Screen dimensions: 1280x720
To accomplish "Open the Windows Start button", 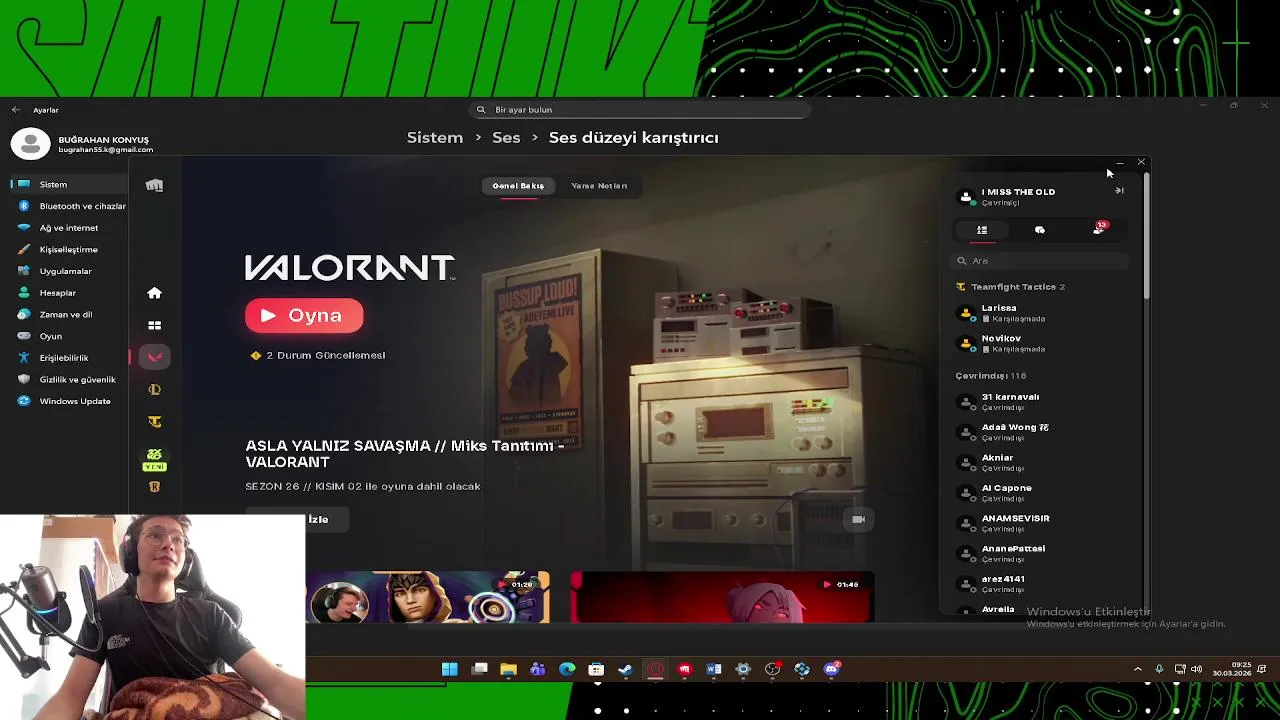I will [450, 669].
